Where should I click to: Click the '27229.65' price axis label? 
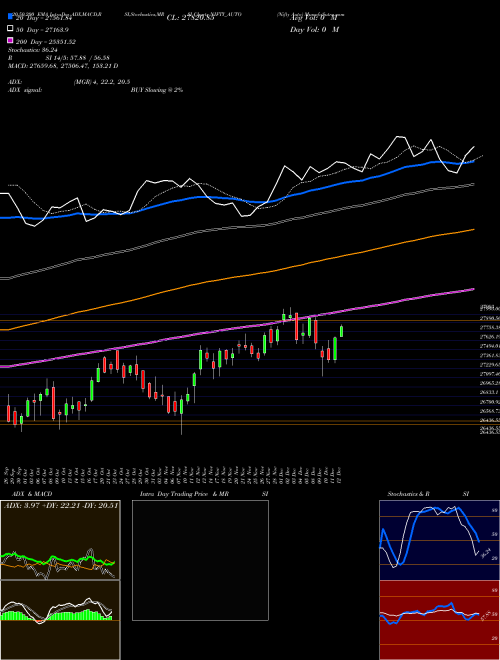point(489,365)
